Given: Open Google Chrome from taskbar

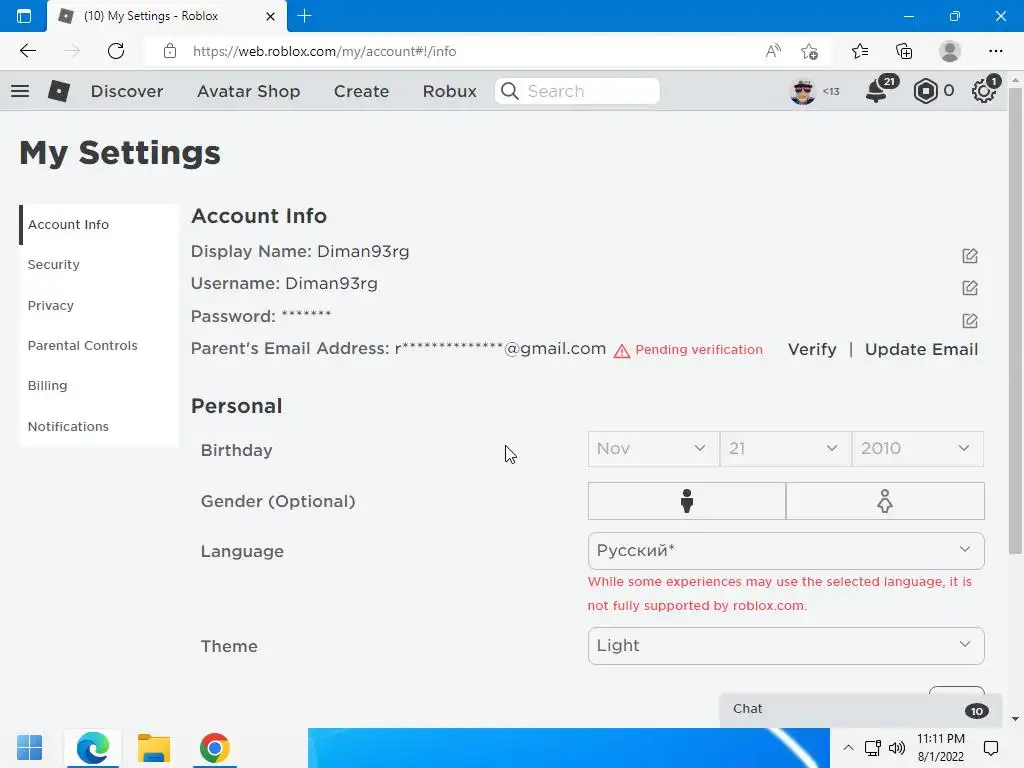Looking at the screenshot, I should pos(215,748).
